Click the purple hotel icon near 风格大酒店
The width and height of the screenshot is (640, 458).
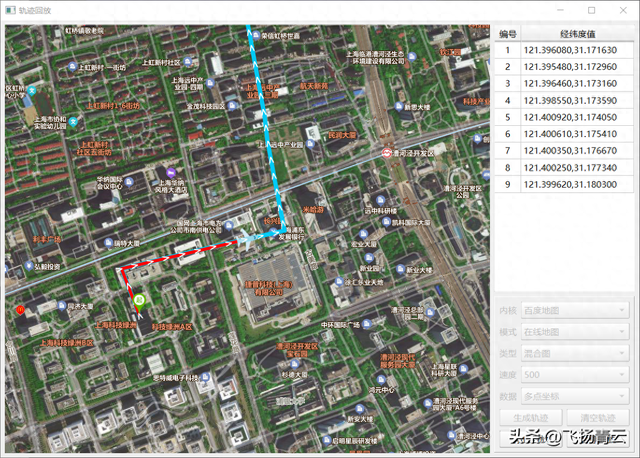pyautogui.click(x=171, y=173)
